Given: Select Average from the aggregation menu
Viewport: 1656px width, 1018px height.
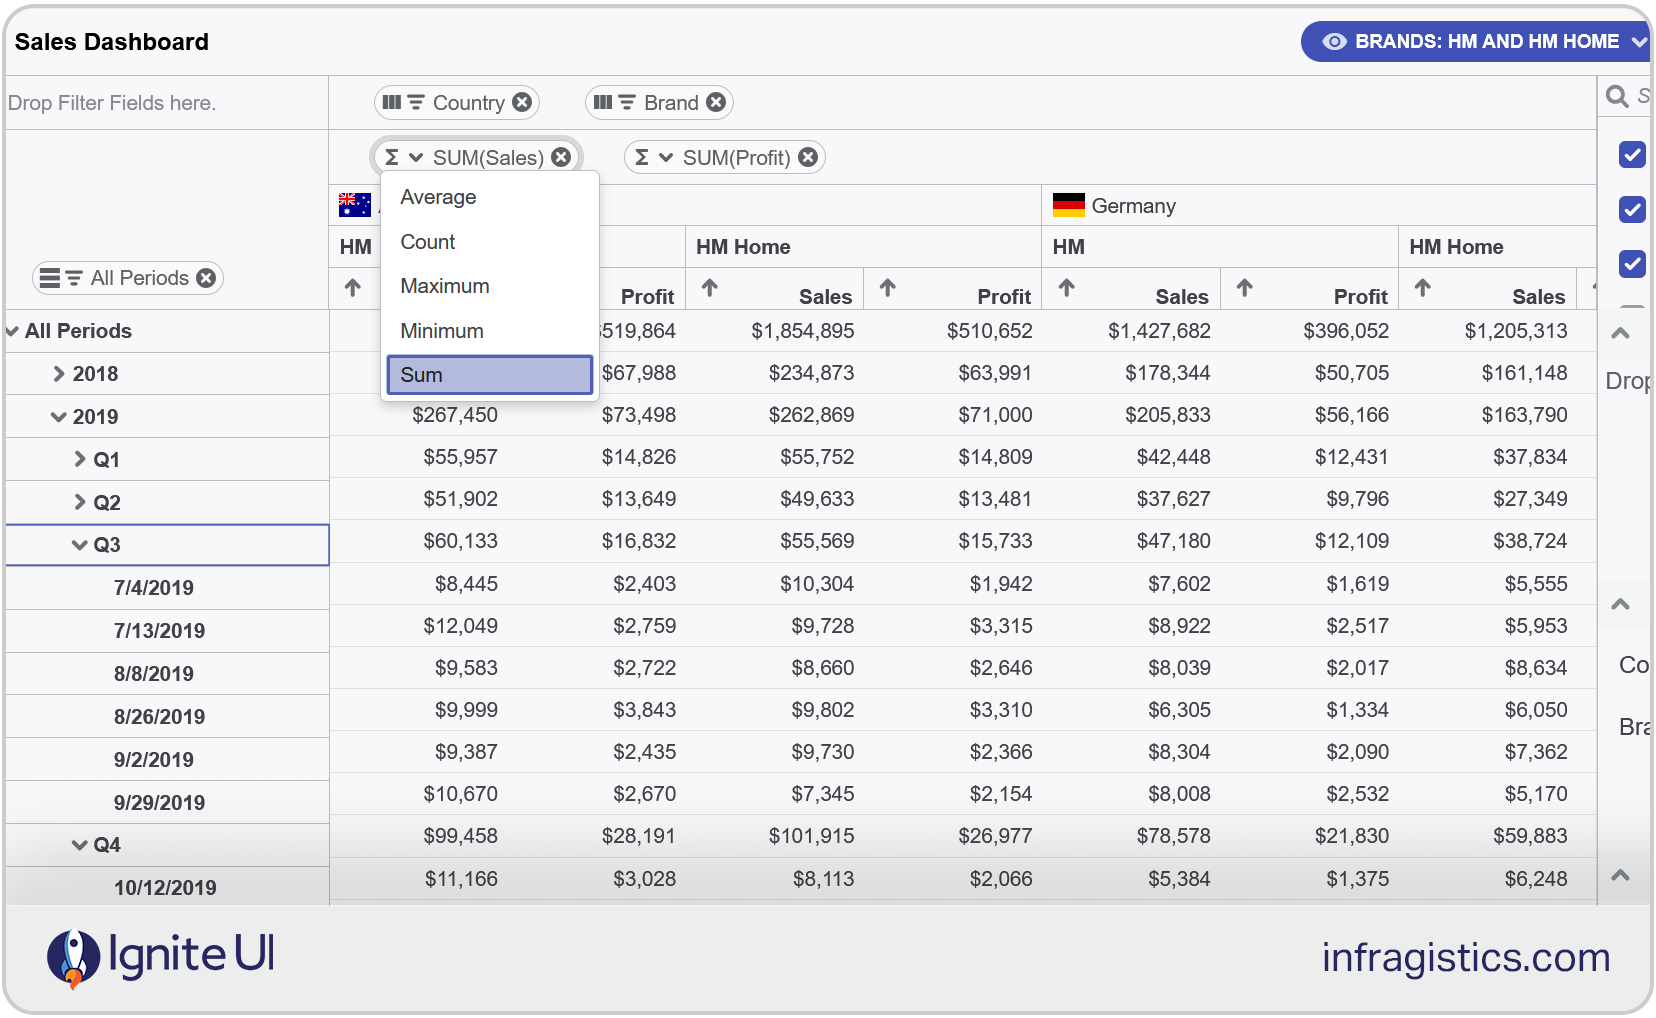Looking at the screenshot, I should click(437, 197).
